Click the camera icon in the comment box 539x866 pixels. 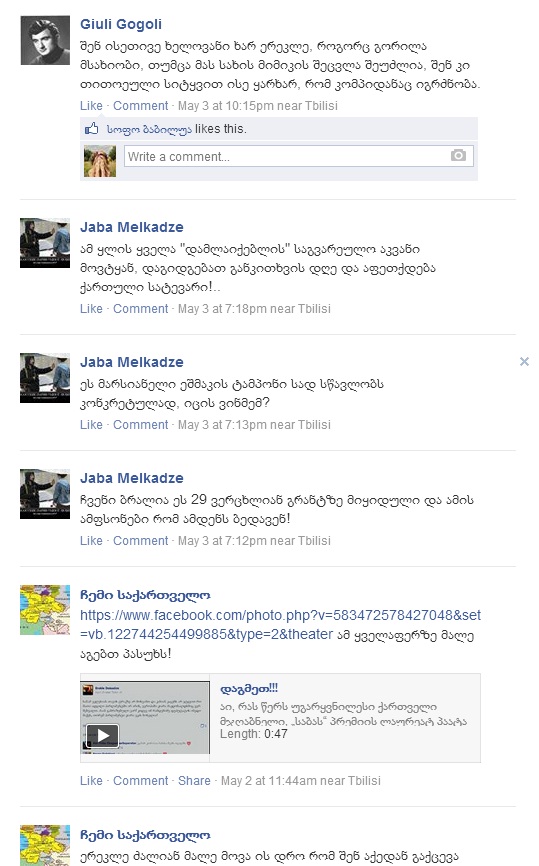pos(458,156)
